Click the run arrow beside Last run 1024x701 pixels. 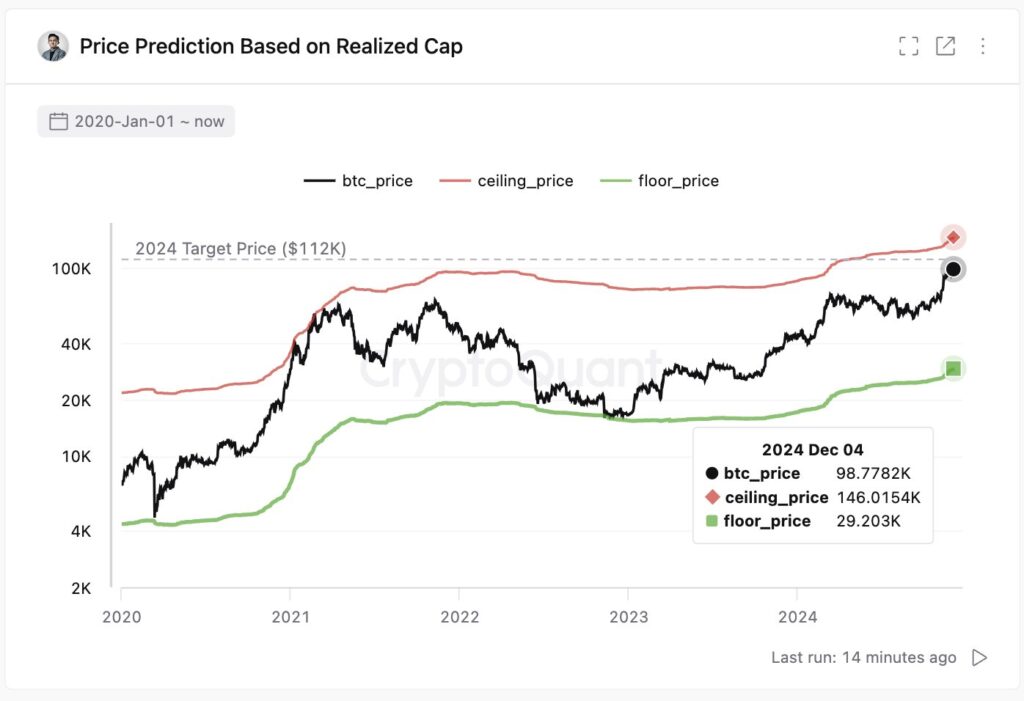(x=979, y=657)
